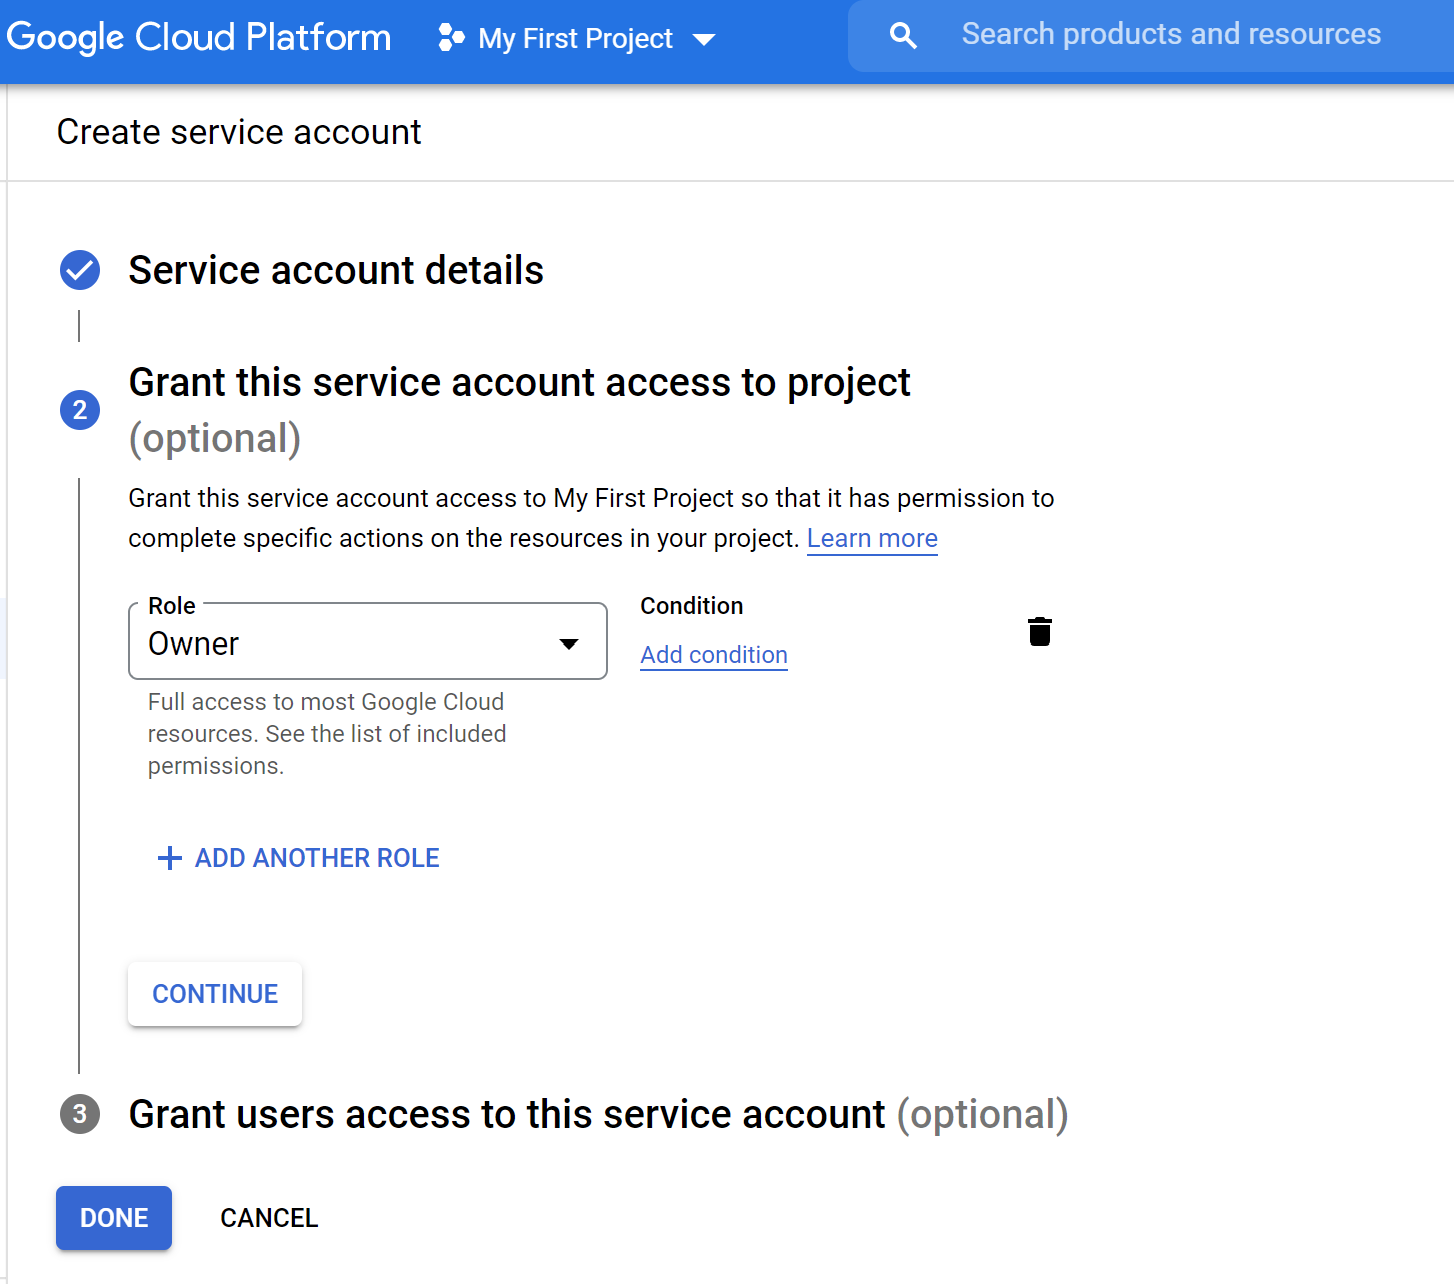Click the blue checkmark step one icon

tap(80, 270)
